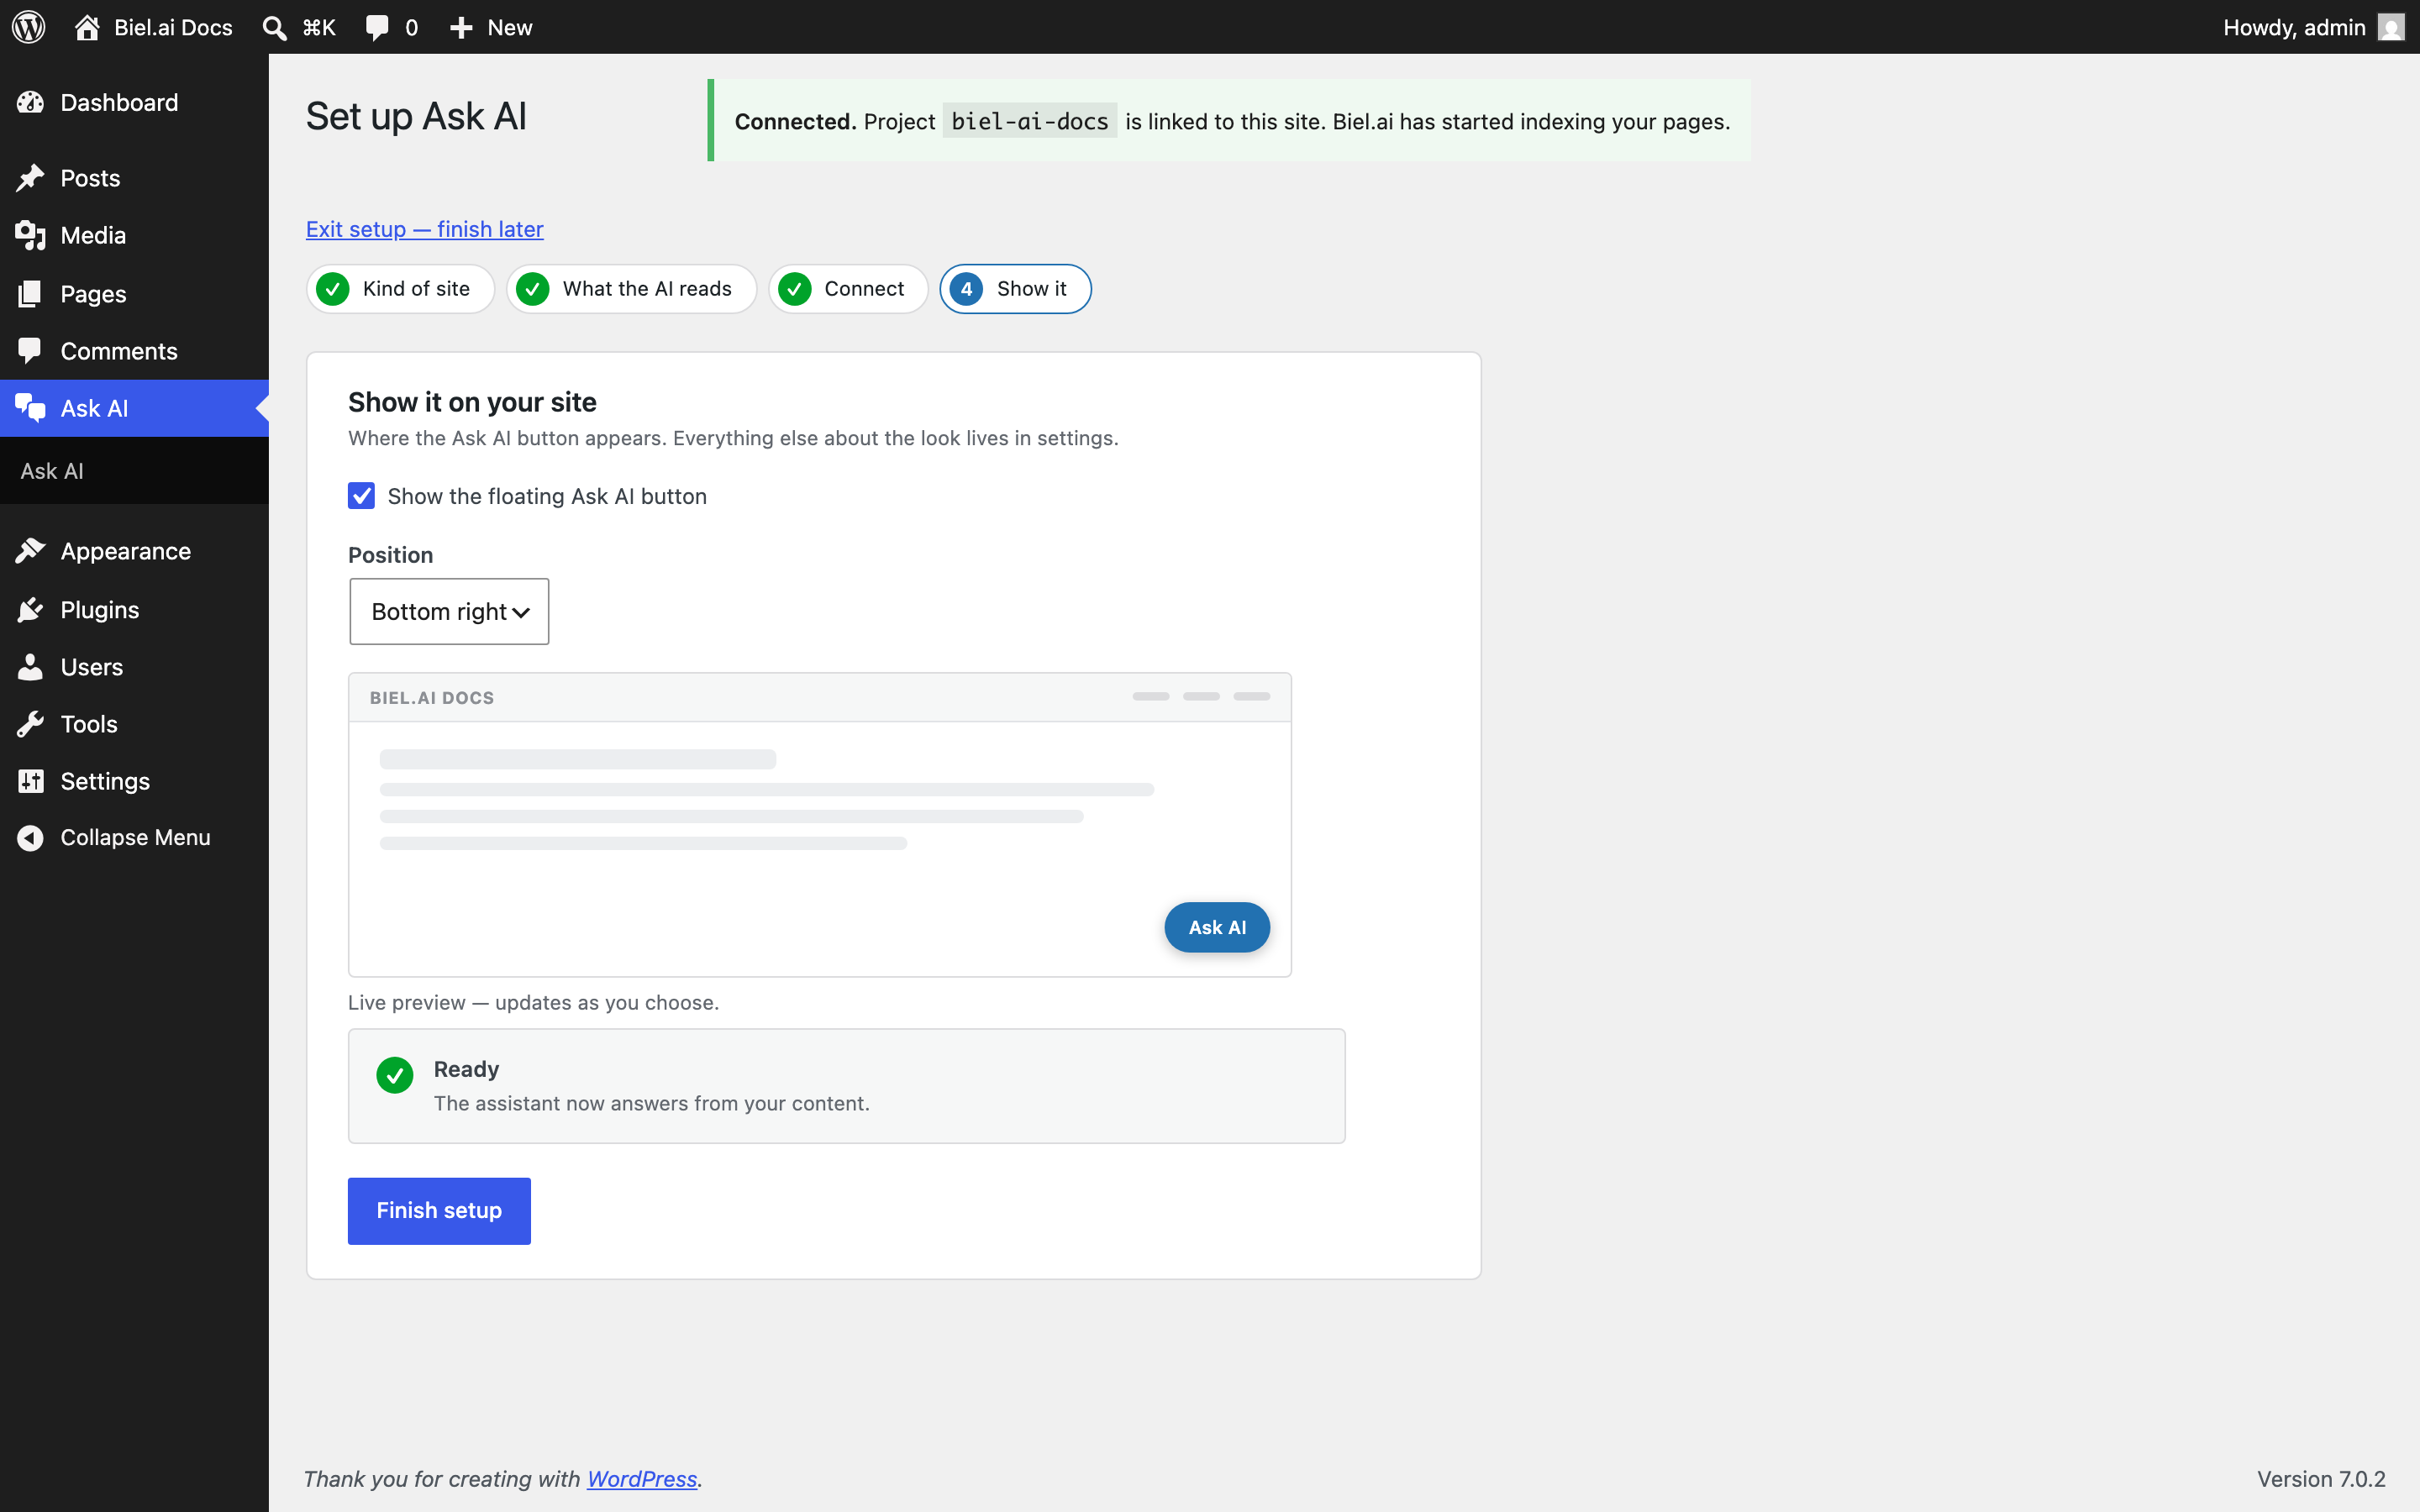Select the Ask AI submenu item
Image resolution: width=2420 pixels, height=1512 pixels.
(52, 471)
